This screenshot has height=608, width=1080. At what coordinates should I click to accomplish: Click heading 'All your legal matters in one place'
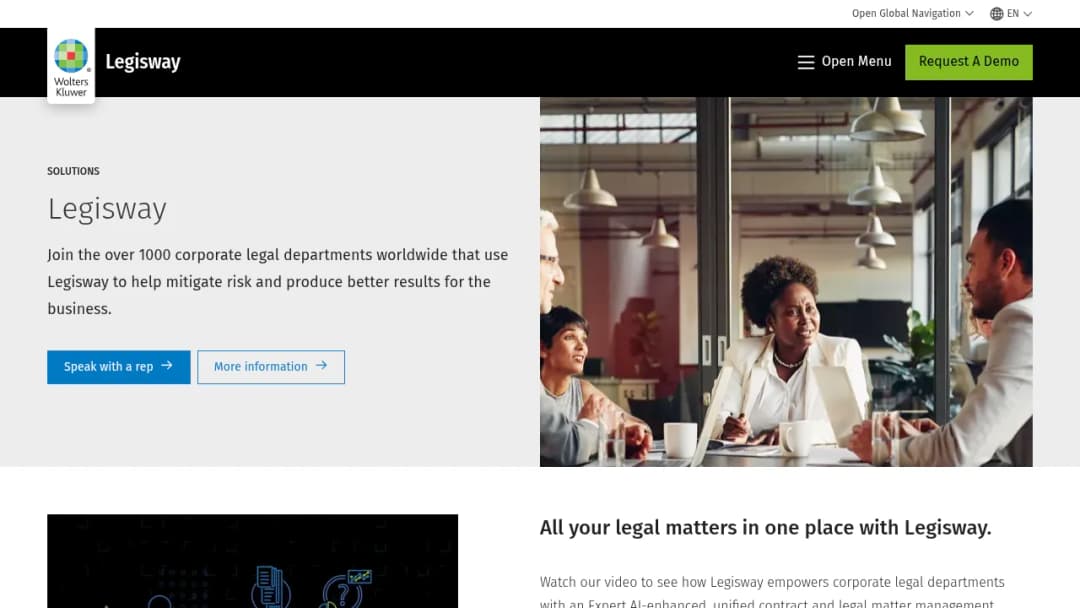coord(765,527)
